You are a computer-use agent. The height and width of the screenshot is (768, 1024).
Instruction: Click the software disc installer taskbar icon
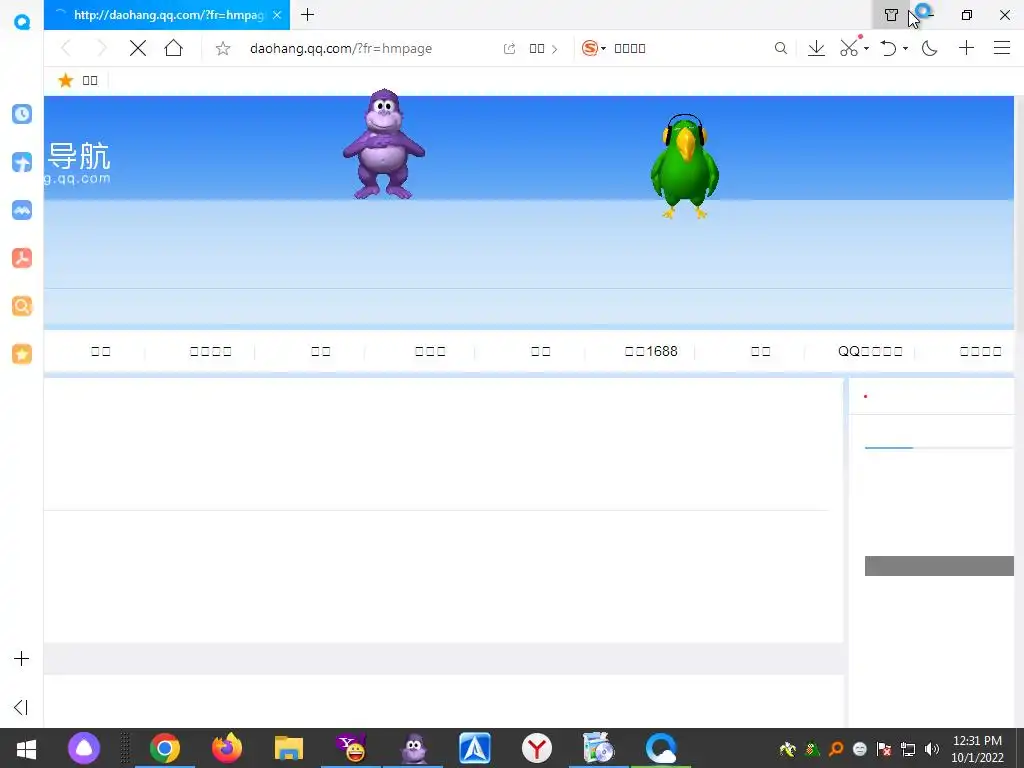point(598,748)
